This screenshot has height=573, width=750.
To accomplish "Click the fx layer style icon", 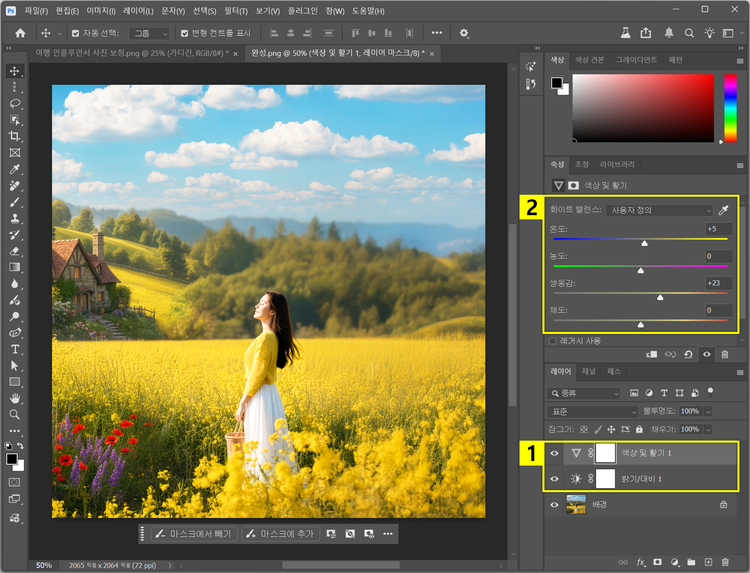I will coord(641,562).
